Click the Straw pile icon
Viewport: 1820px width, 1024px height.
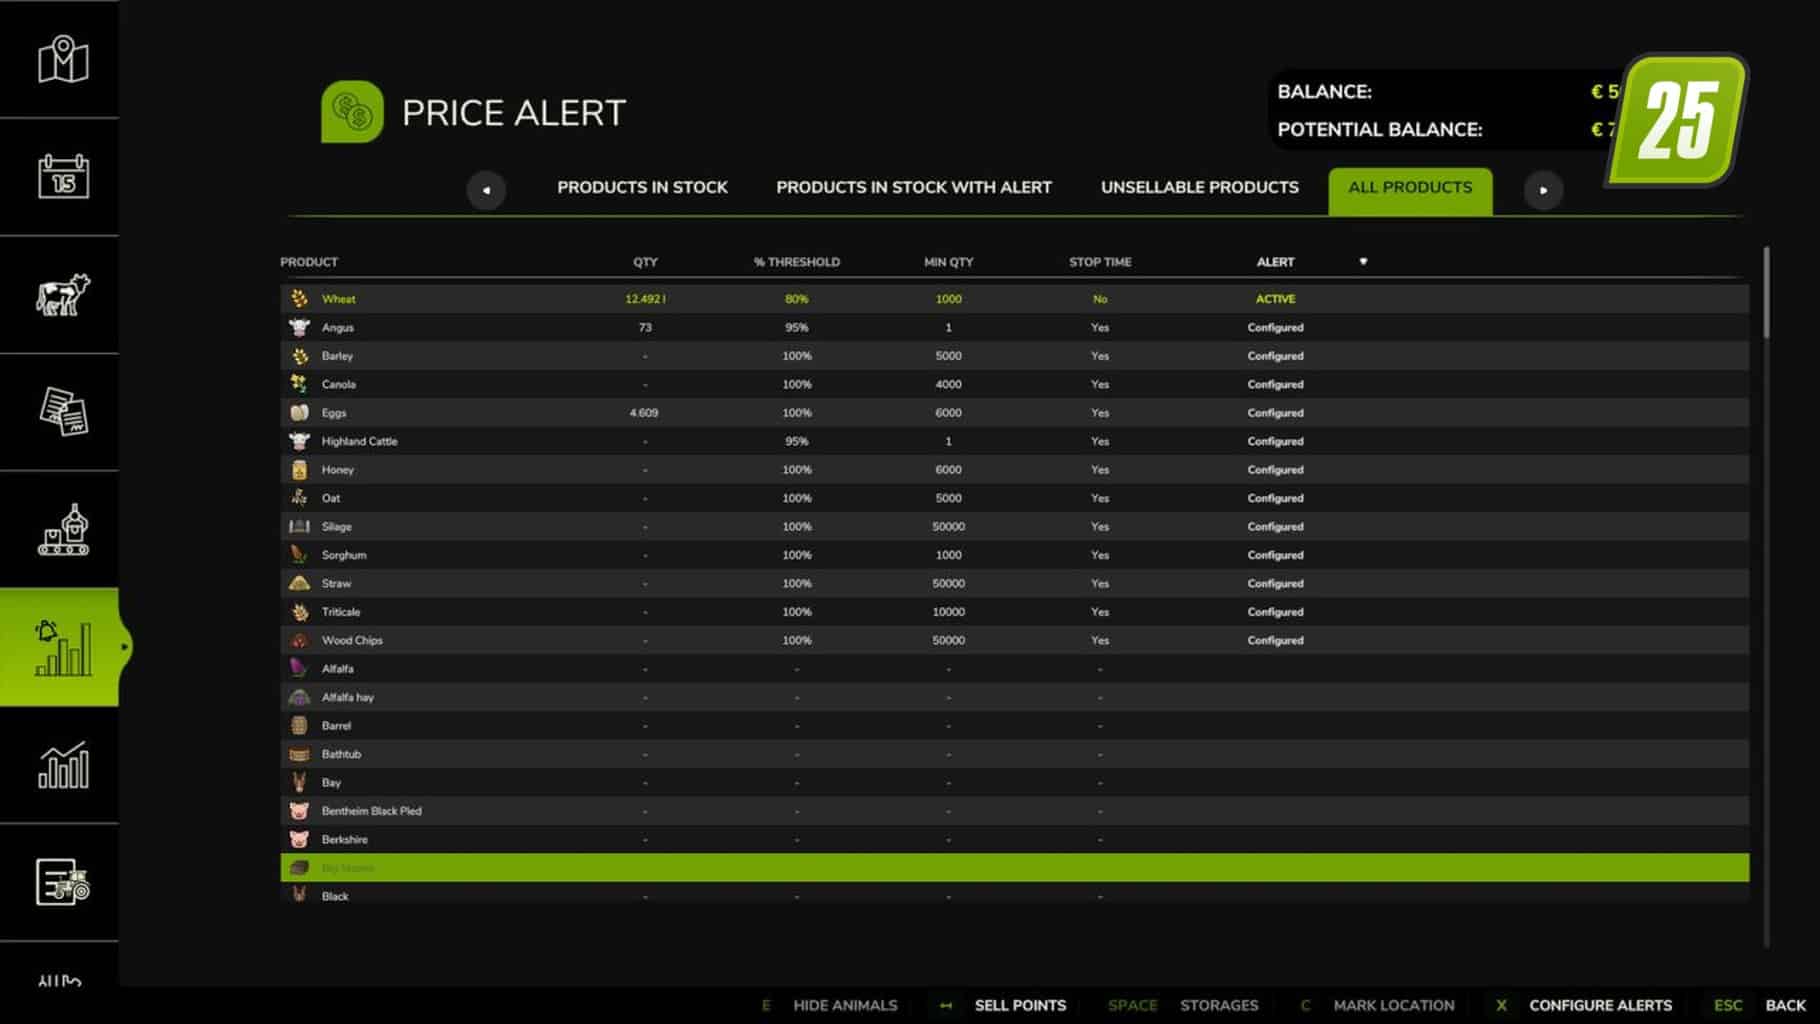[299, 583]
